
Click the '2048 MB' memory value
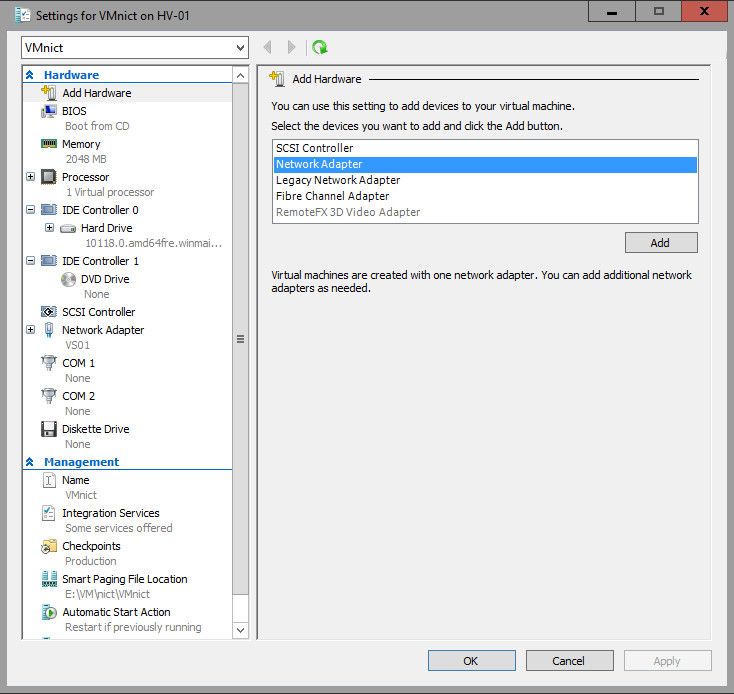pyautogui.click(x=86, y=159)
